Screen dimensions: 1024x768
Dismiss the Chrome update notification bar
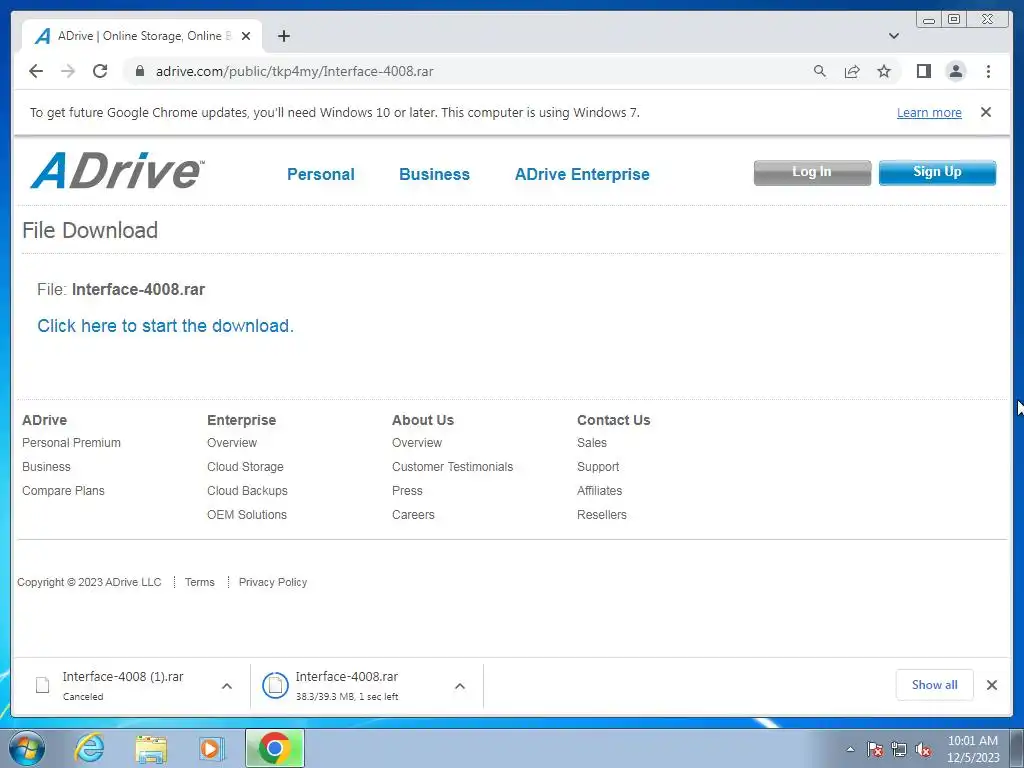[985, 112]
